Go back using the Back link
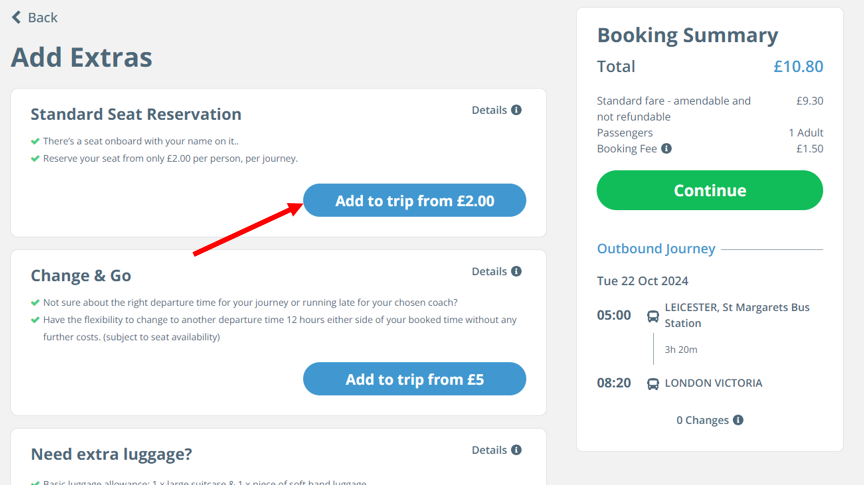This screenshot has height=485, width=864. (x=42, y=17)
